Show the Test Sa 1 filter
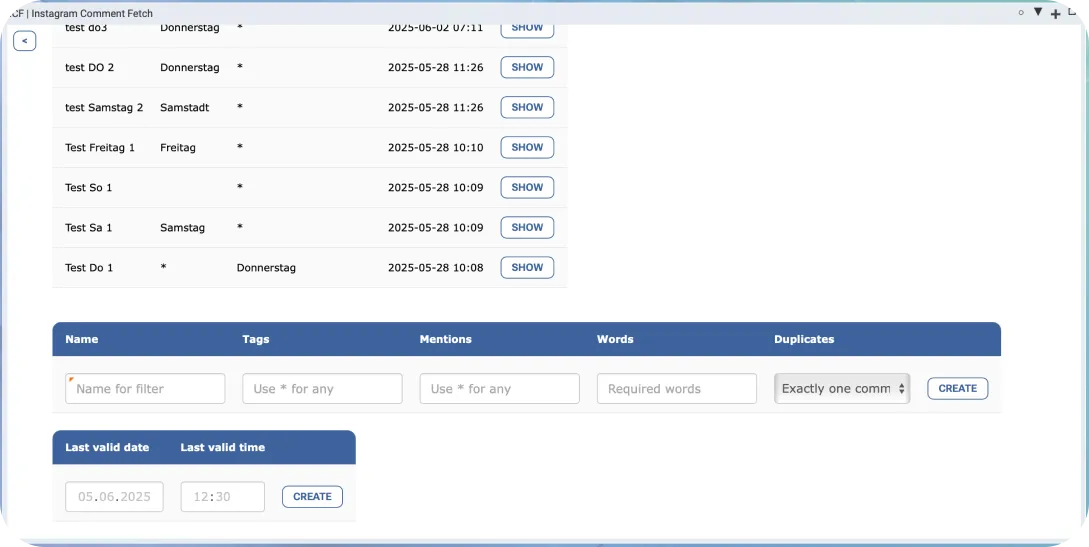The width and height of the screenshot is (1089, 547). [x=527, y=227]
